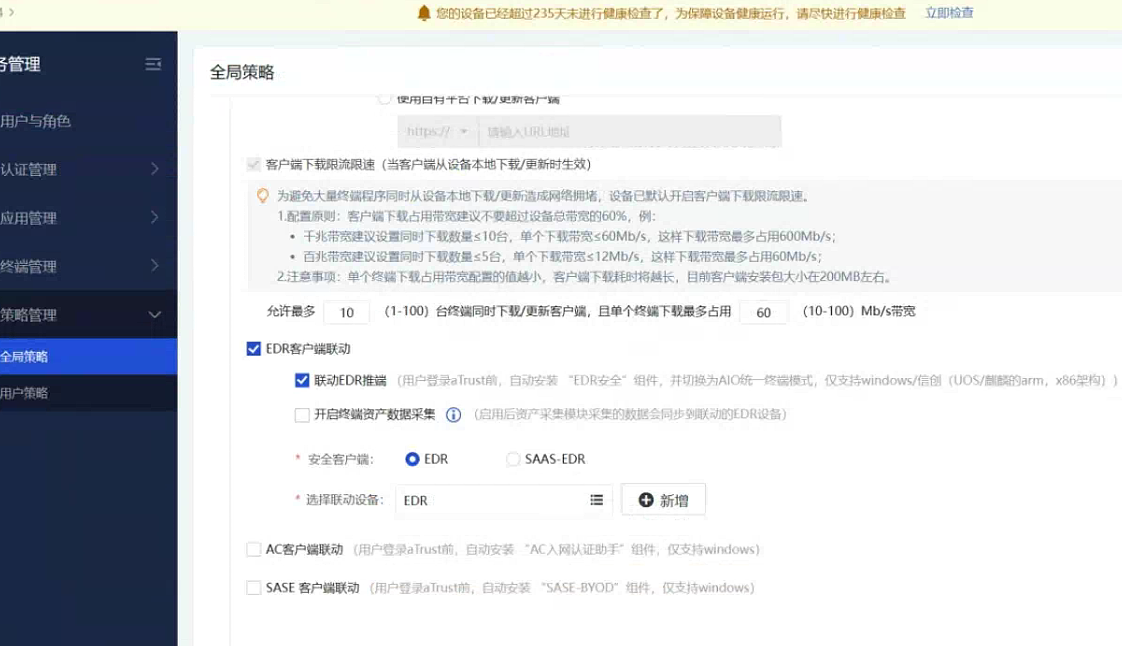Open the info tooltip beside 开启终端资产数据采集
This screenshot has height=646, width=1122.
tap(455, 415)
